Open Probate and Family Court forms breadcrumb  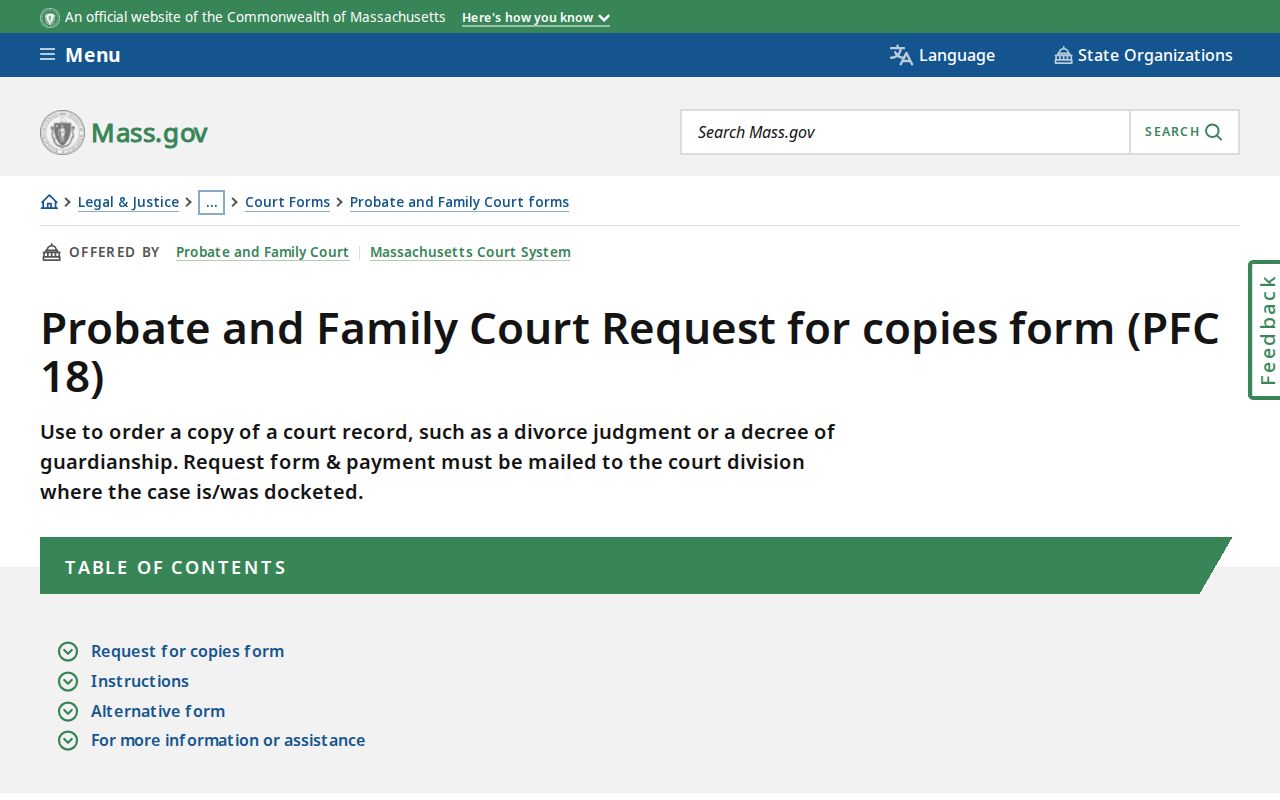coord(459,202)
